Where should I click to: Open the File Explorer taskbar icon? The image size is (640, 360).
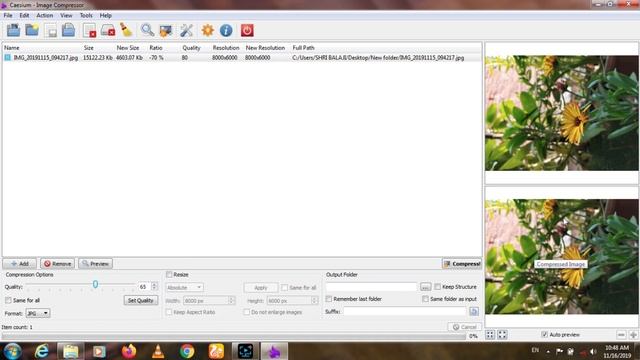click(x=71, y=351)
